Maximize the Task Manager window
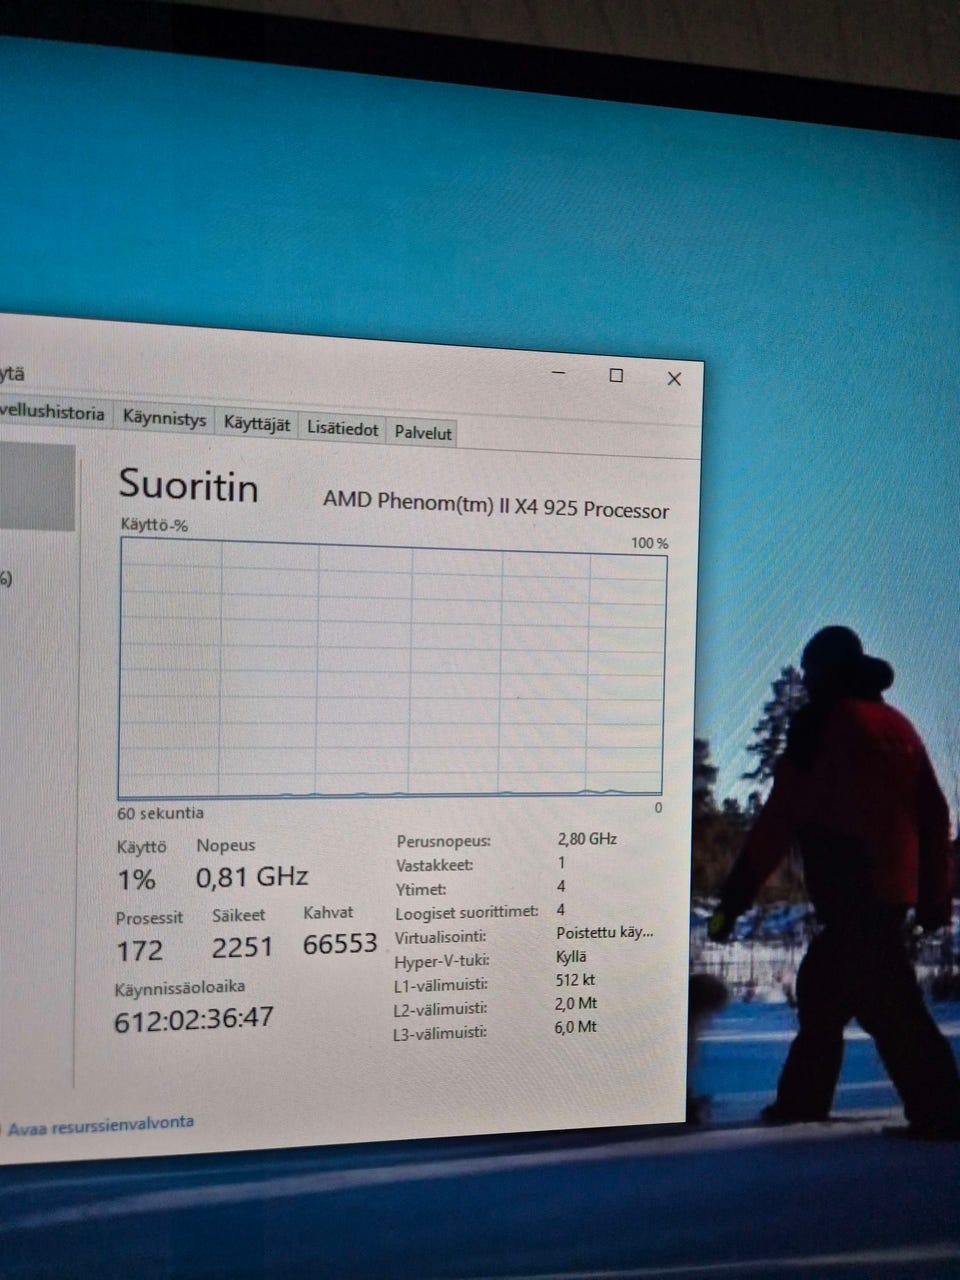Image resolution: width=960 pixels, height=1280 pixels. tap(616, 376)
